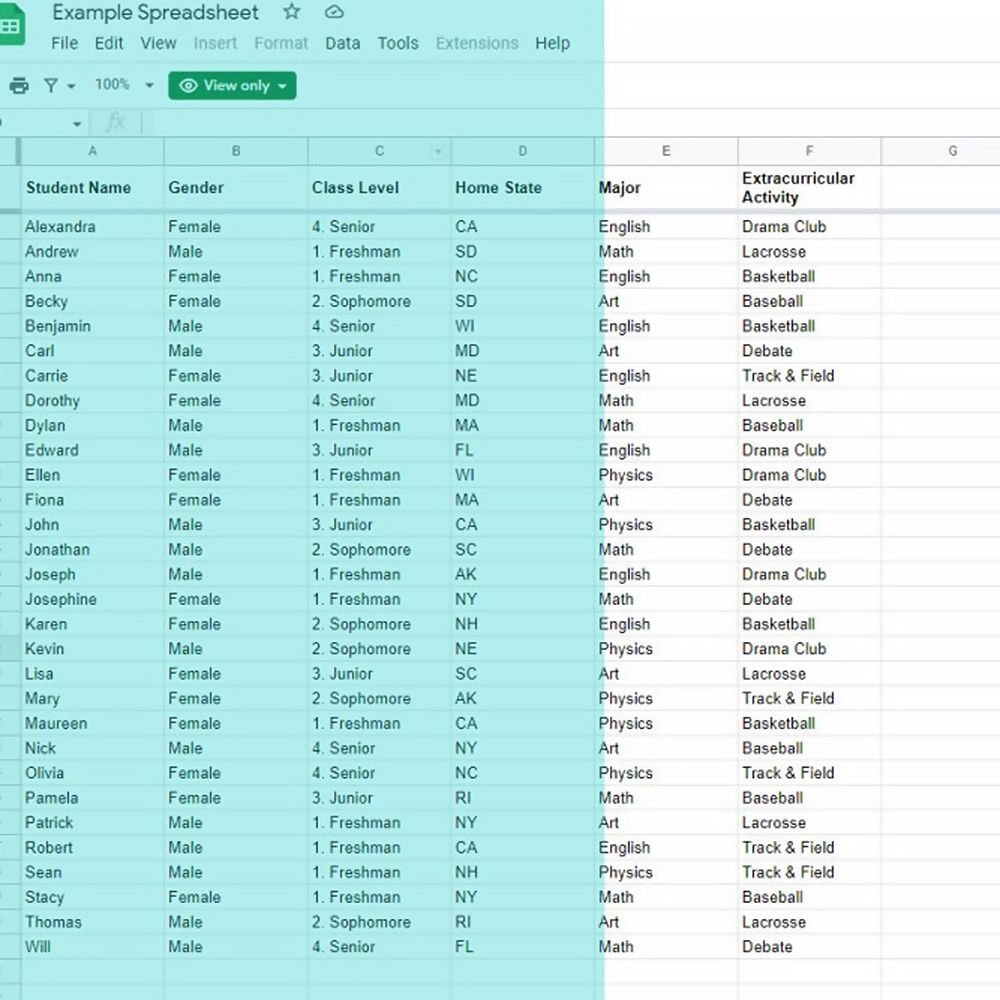Viewport: 1000px width, 1000px height.
Task: Open the Help menu
Action: click(x=552, y=43)
